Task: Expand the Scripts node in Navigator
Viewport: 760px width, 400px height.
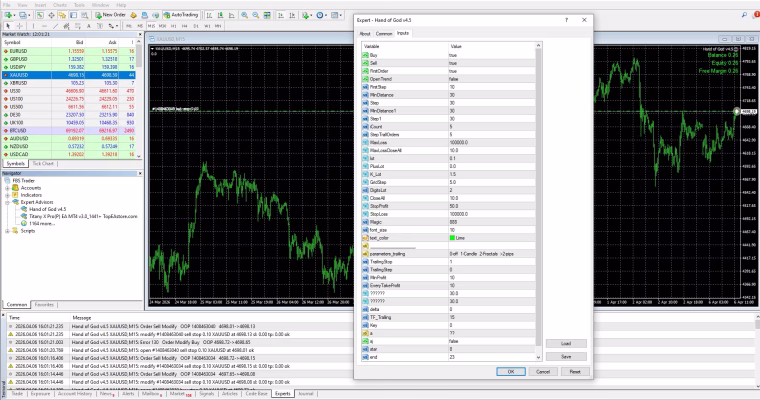Action: [8, 231]
